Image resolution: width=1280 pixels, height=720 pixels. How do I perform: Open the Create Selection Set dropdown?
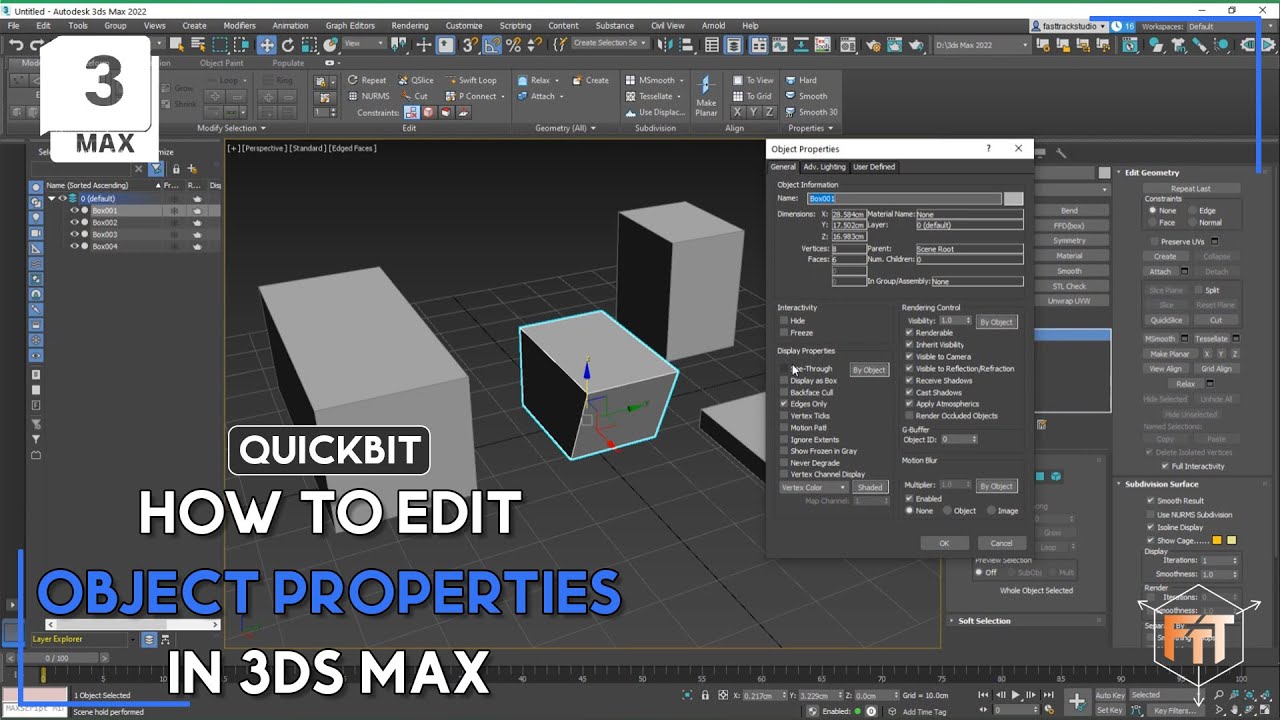coord(609,44)
